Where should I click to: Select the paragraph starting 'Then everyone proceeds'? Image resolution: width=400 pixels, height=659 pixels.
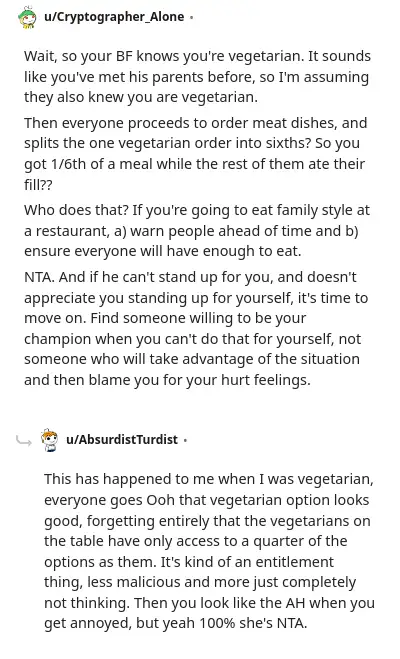point(196,153)
